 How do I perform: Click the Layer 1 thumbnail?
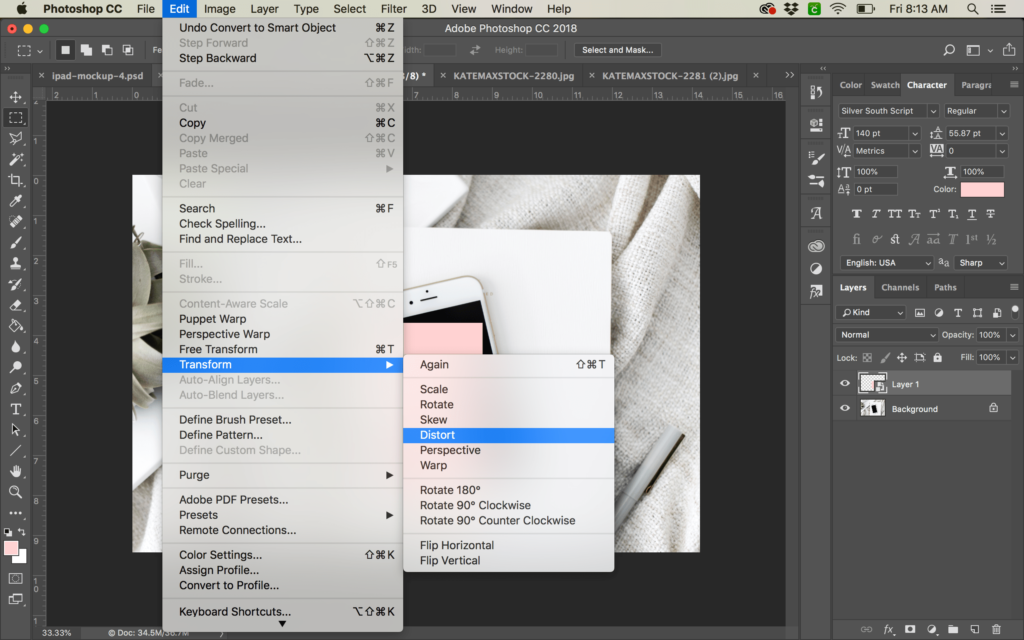click(x=872, y=383)
